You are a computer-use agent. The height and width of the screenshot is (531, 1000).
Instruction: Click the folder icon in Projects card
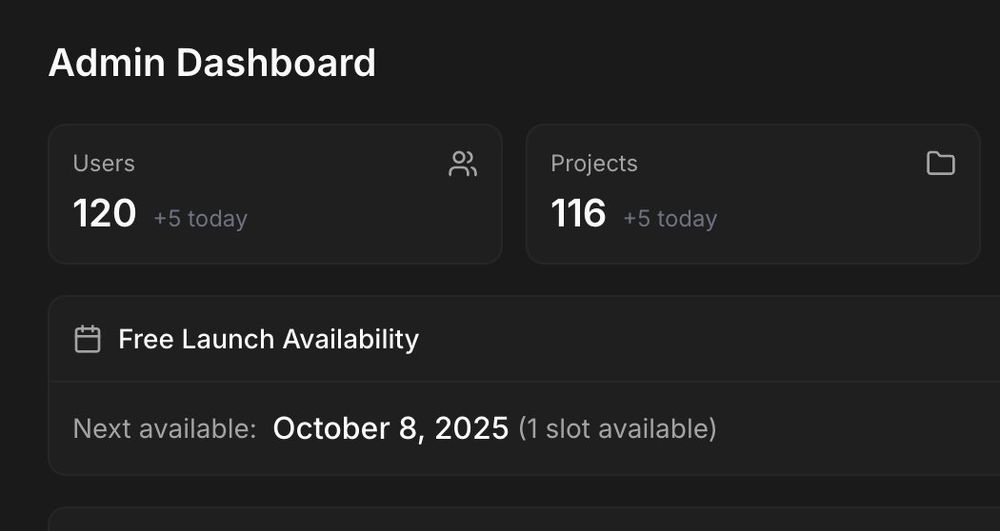point(940,163)
